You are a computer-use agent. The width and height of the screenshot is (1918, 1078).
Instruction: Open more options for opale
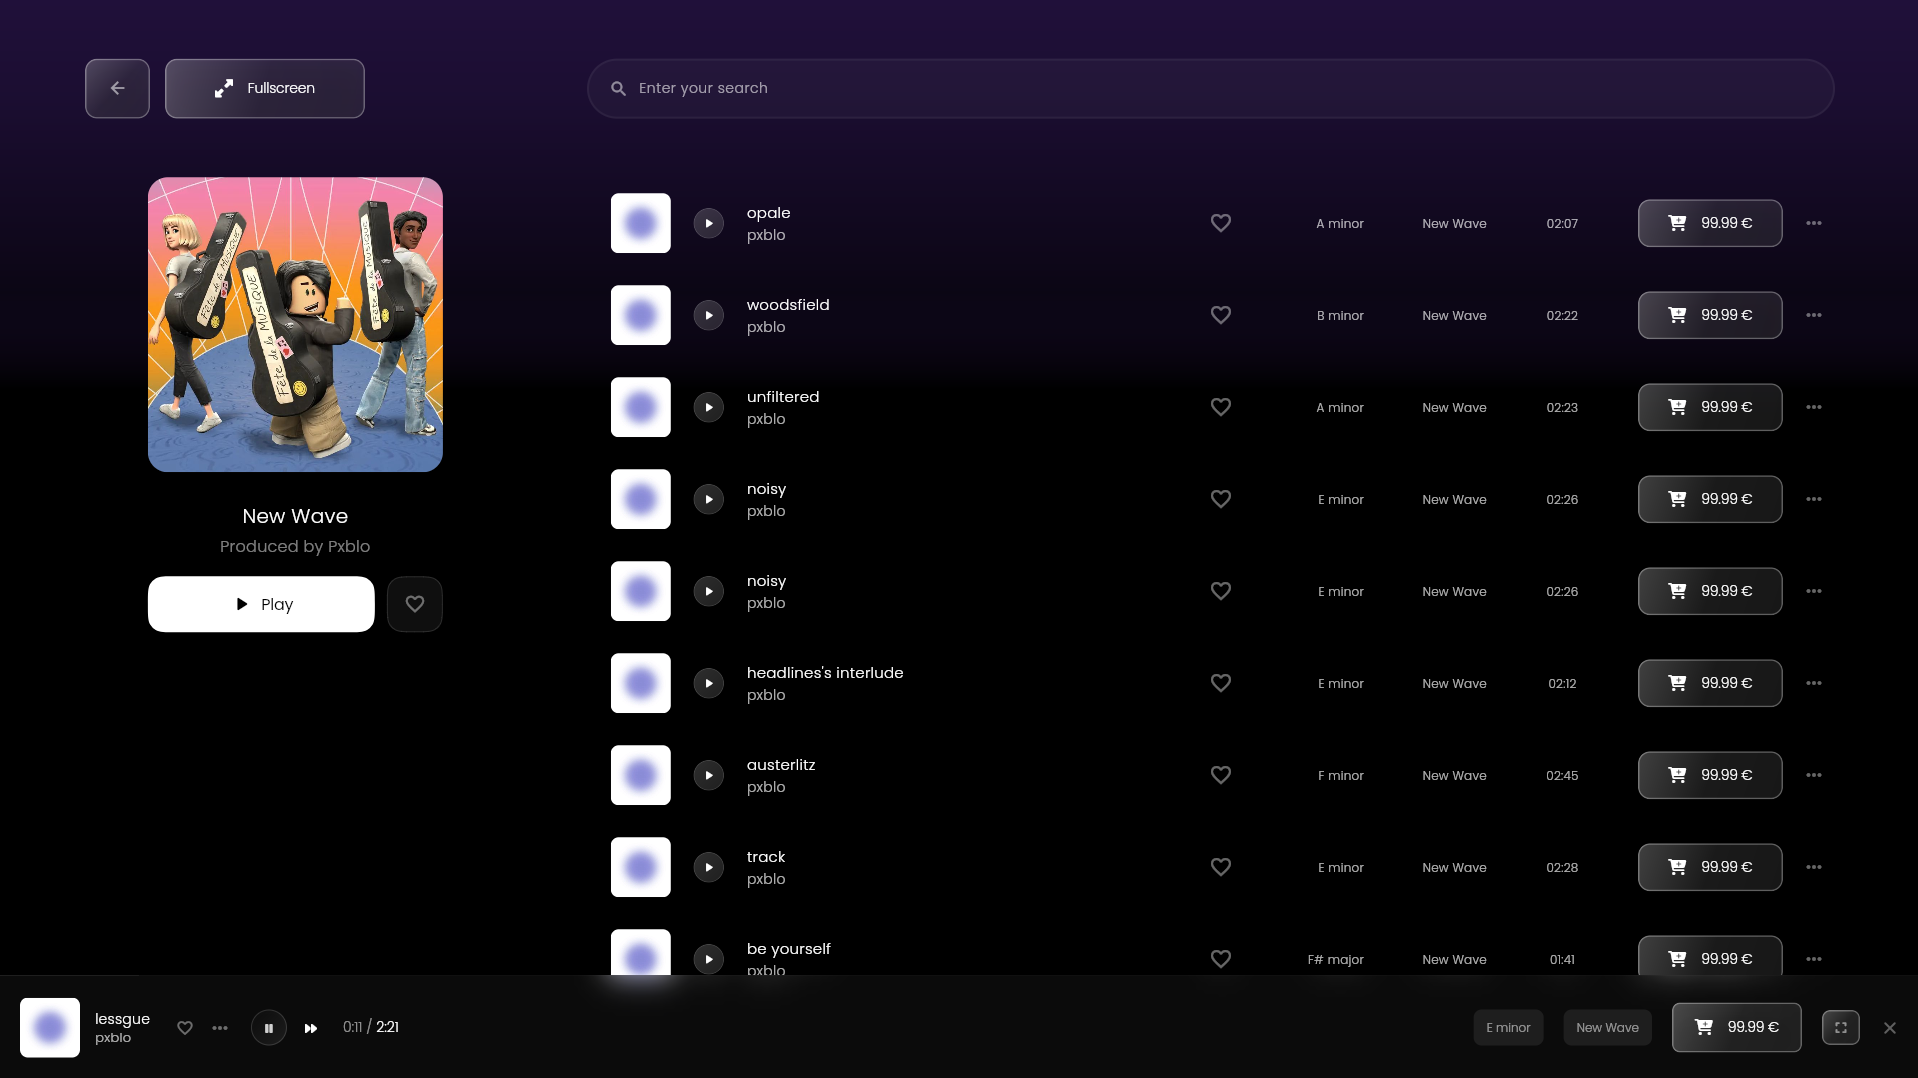point(1814,223)
